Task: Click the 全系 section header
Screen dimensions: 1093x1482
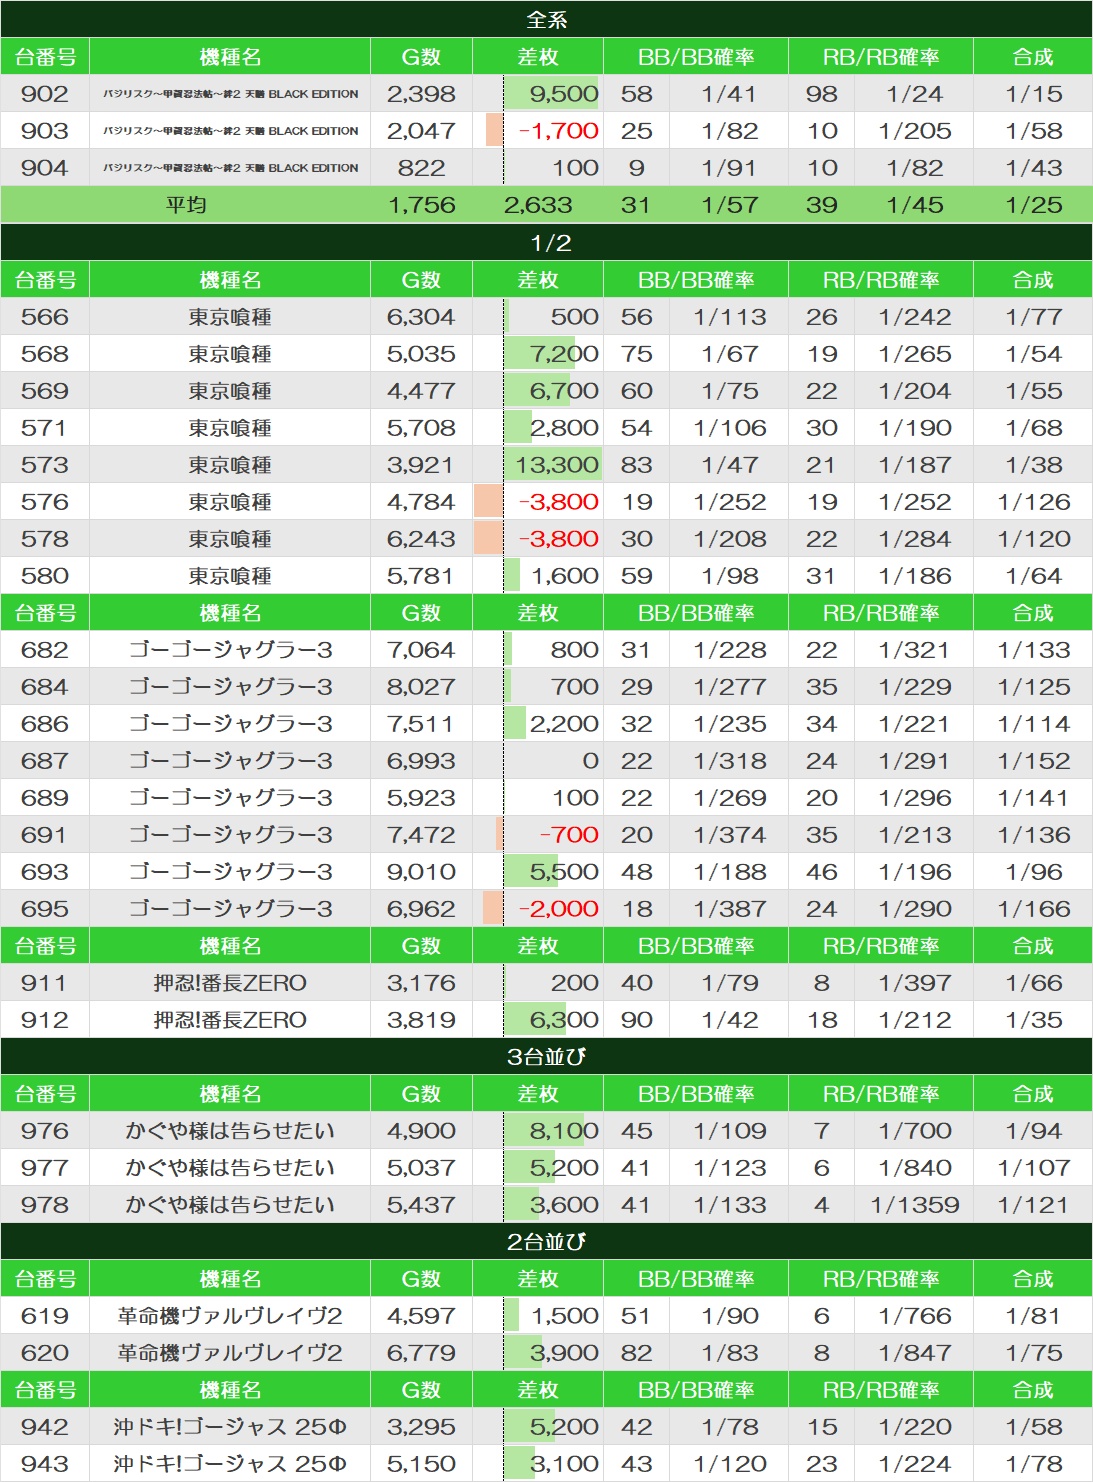Action: click(546, 19)
